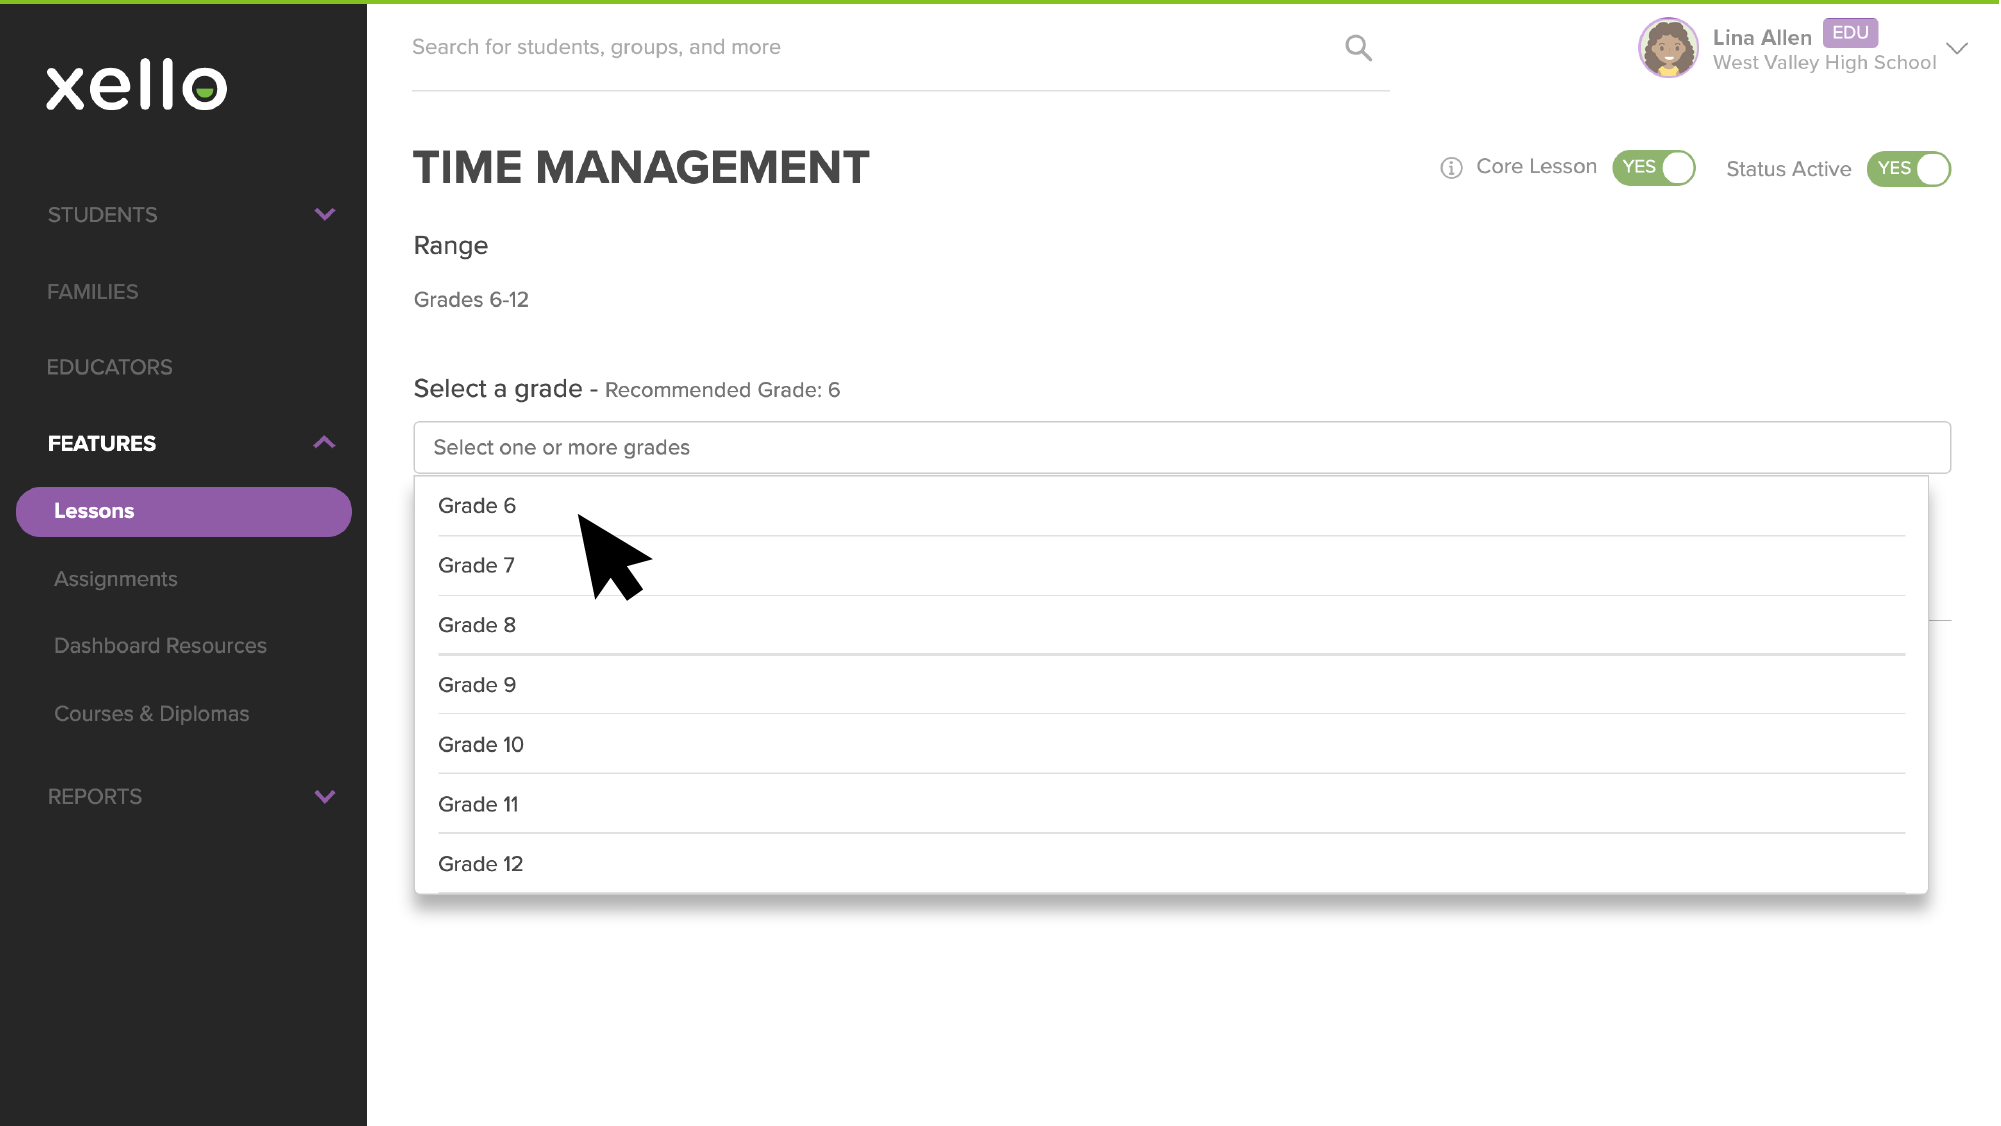Open Courses & Diplomas
The height and width of the screenshot is (1126, 2001).
[x=152, y=713]
